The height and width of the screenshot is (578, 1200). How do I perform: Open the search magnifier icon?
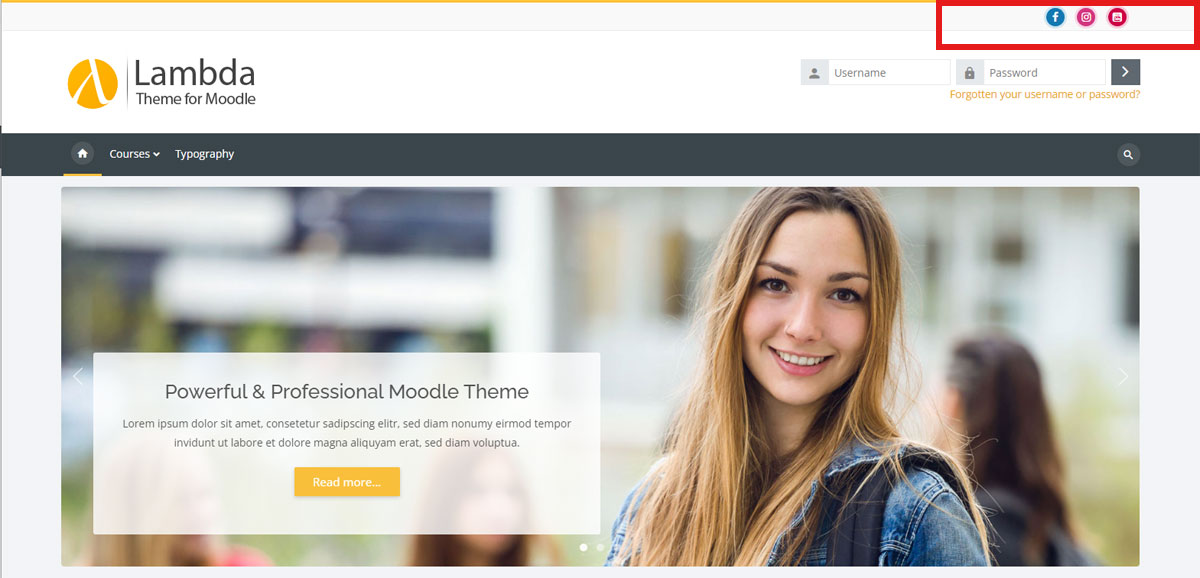point(1128,154)
